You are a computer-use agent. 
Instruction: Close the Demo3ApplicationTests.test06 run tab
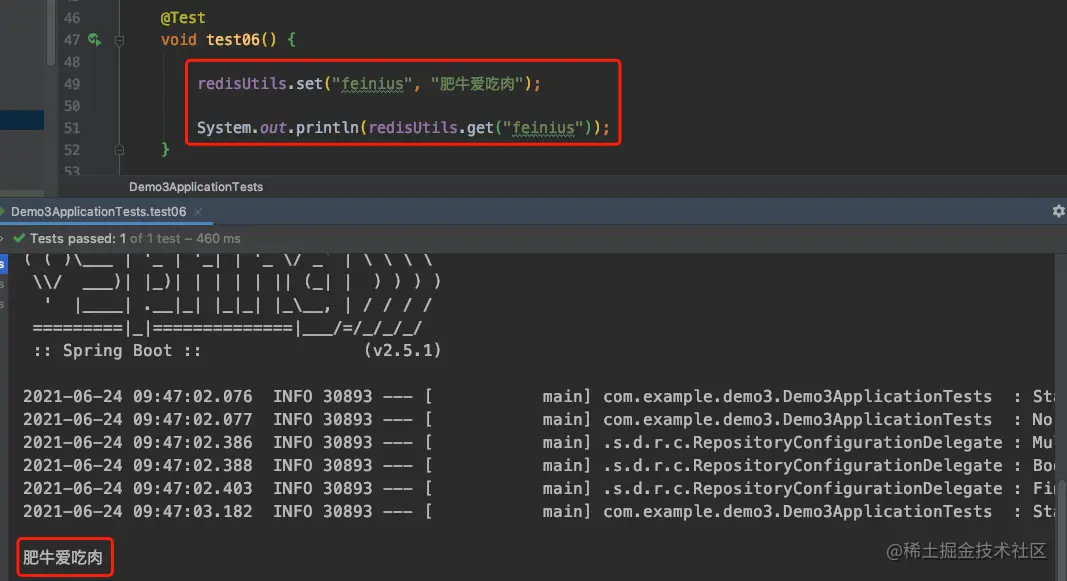[x=198, y=212]
